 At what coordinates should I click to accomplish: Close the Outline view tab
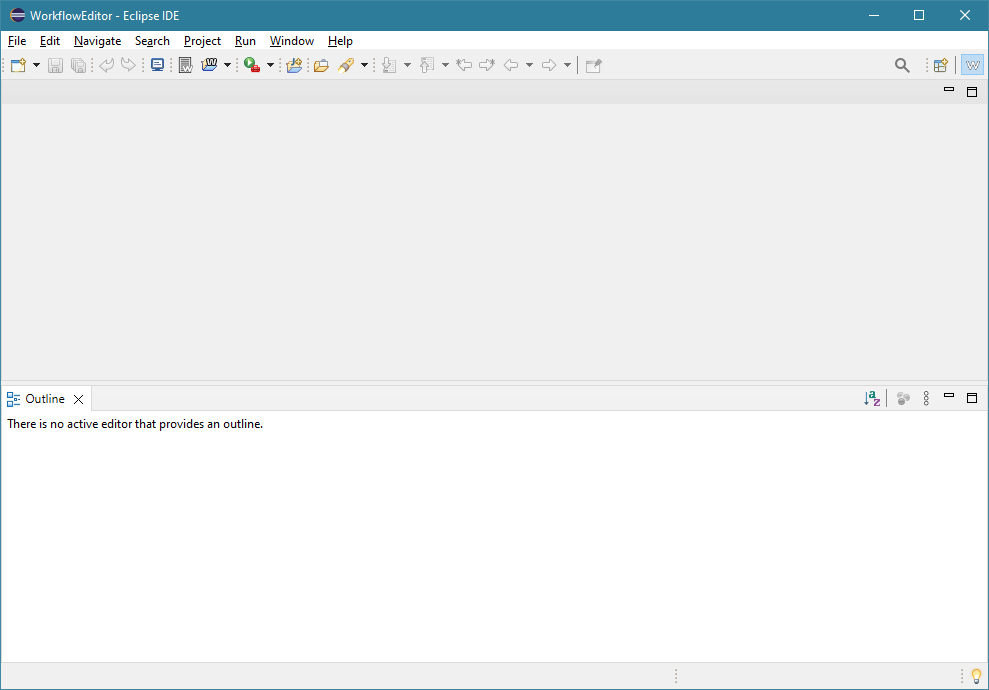[79, 399]
